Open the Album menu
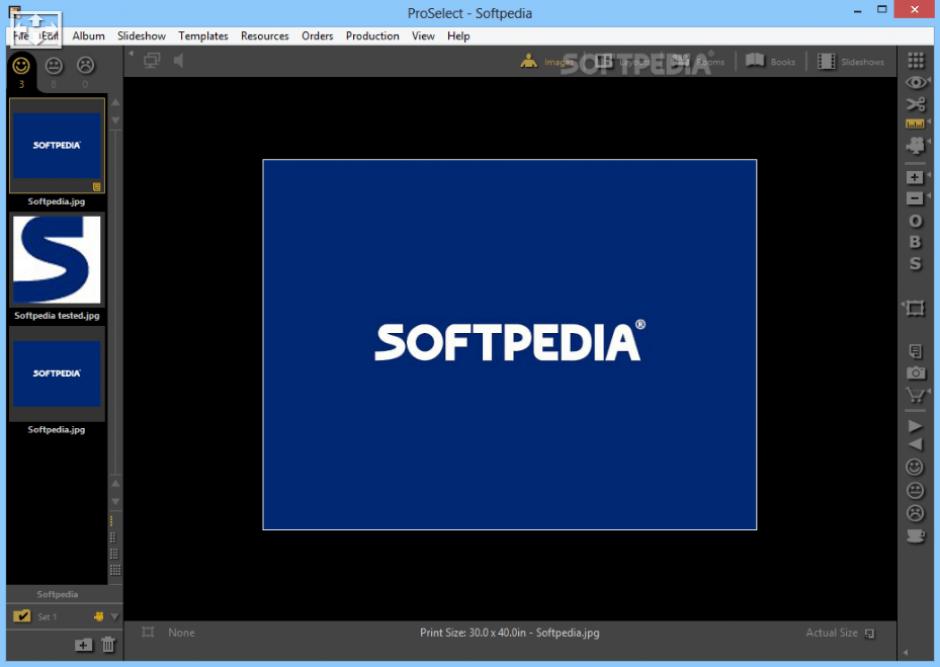The height and width of the screenshot is (667, 940). [88, 36]
